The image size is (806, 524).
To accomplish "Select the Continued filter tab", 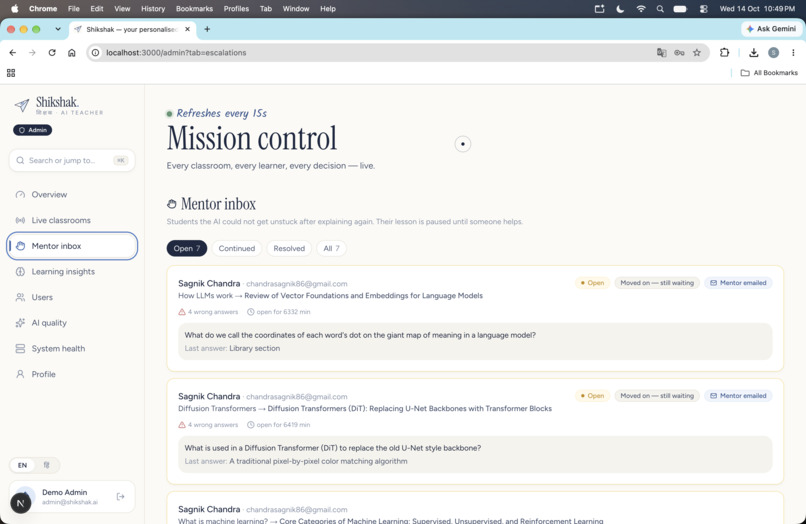I will 236,248.
